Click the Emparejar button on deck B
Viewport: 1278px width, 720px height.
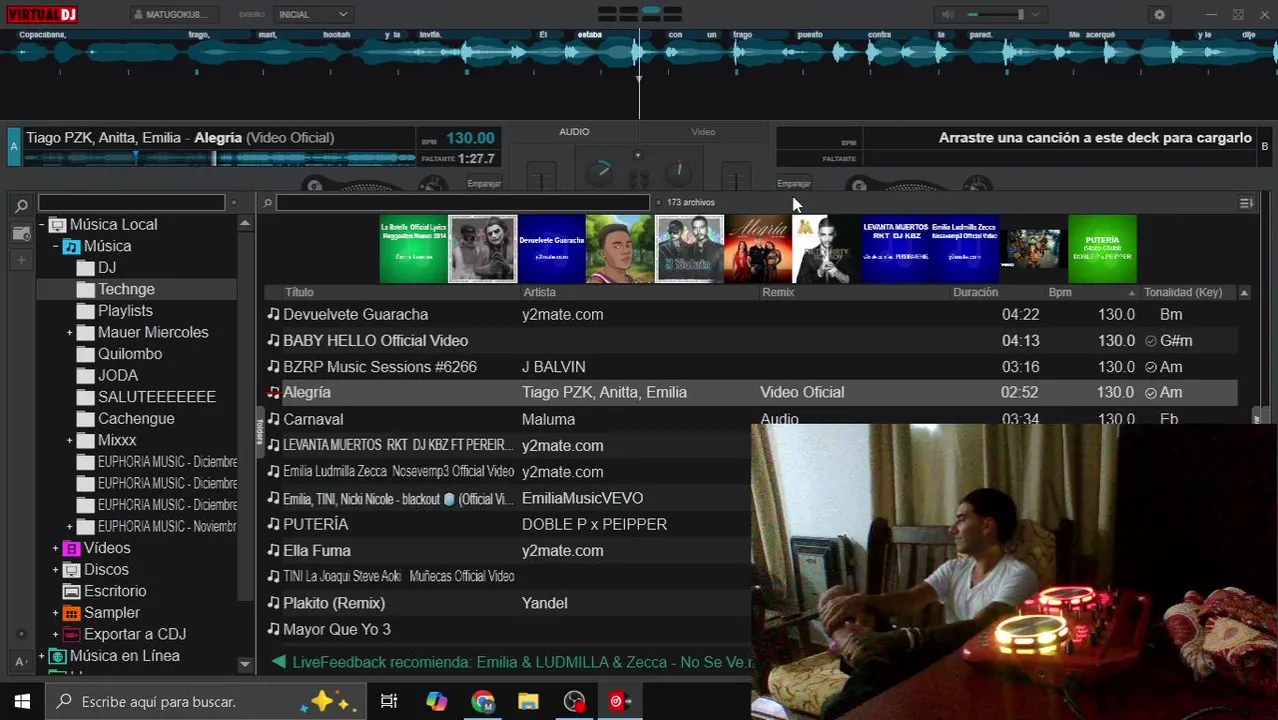pos(794,183)
